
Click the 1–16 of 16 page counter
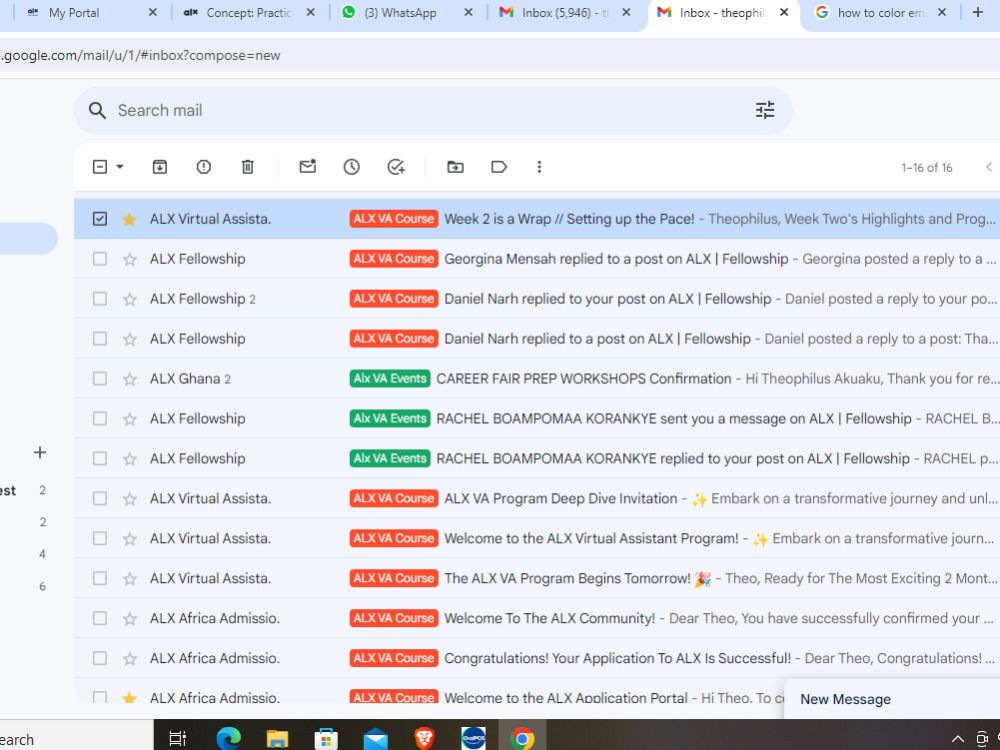click(x=927, y=168)
